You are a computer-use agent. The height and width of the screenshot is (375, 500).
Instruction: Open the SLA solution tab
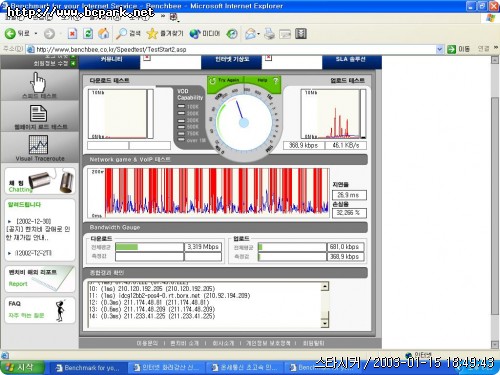tap(350, 59)
